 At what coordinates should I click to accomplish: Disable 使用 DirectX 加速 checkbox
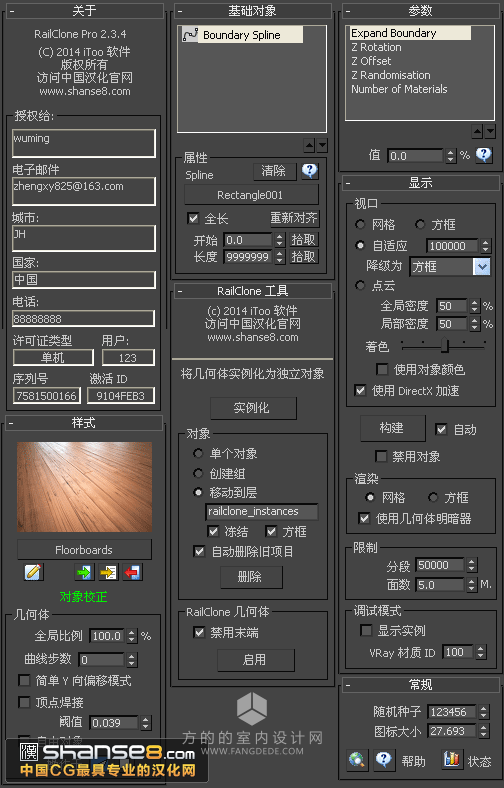pyautogui.click(x=360, y=390)
